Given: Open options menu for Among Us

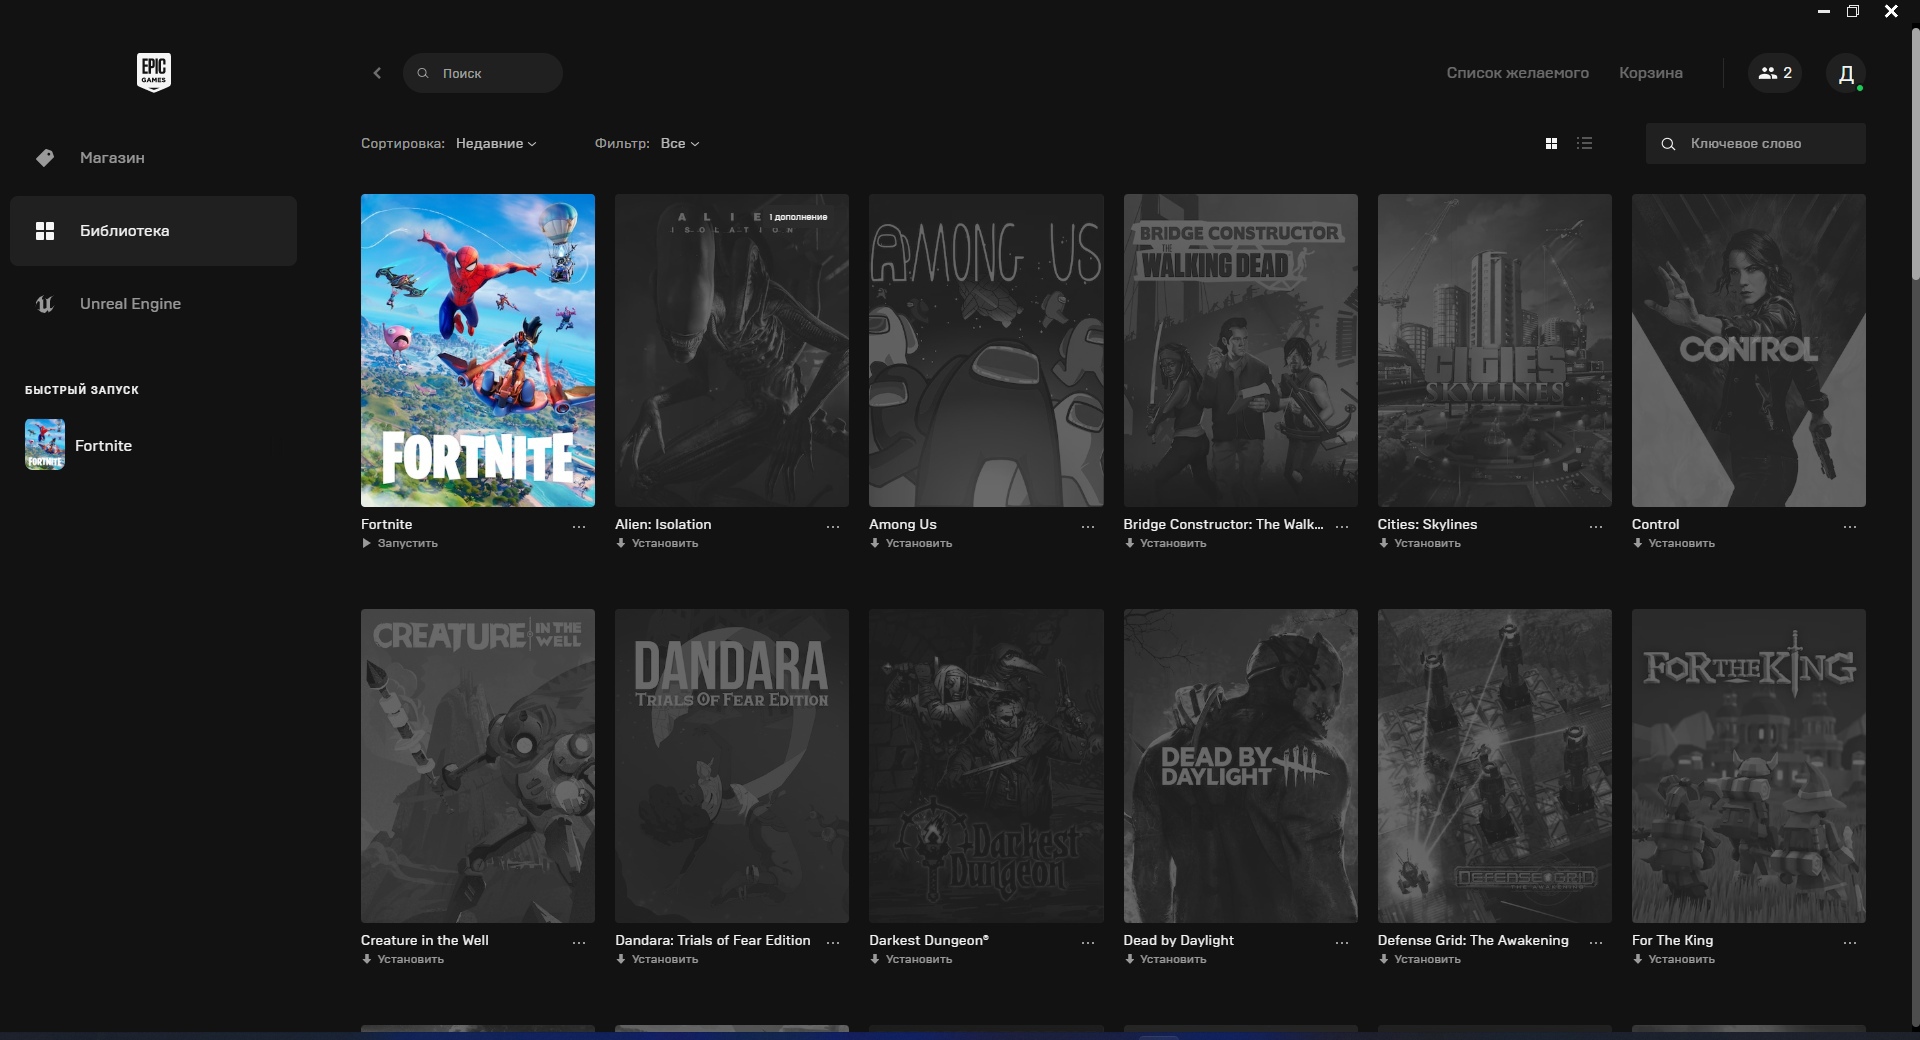Looking at the screenshot, I should click(x=1088, y=526).
